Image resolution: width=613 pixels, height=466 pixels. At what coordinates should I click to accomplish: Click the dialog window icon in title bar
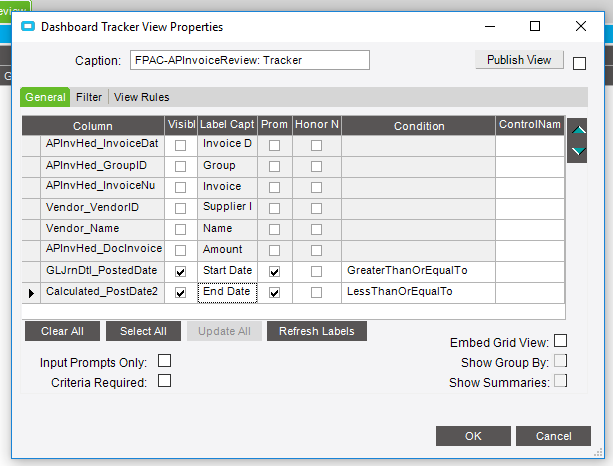tap(27, 27)
